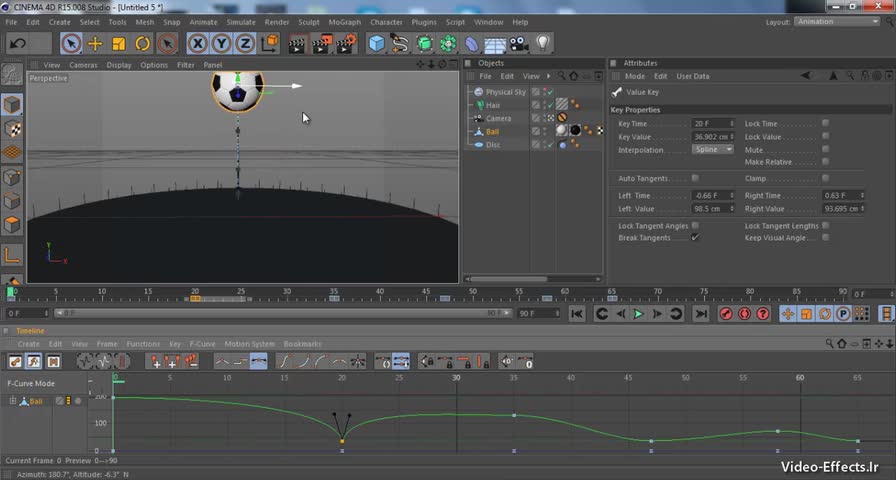Open the MoGraph menu

tap(344, 21)
